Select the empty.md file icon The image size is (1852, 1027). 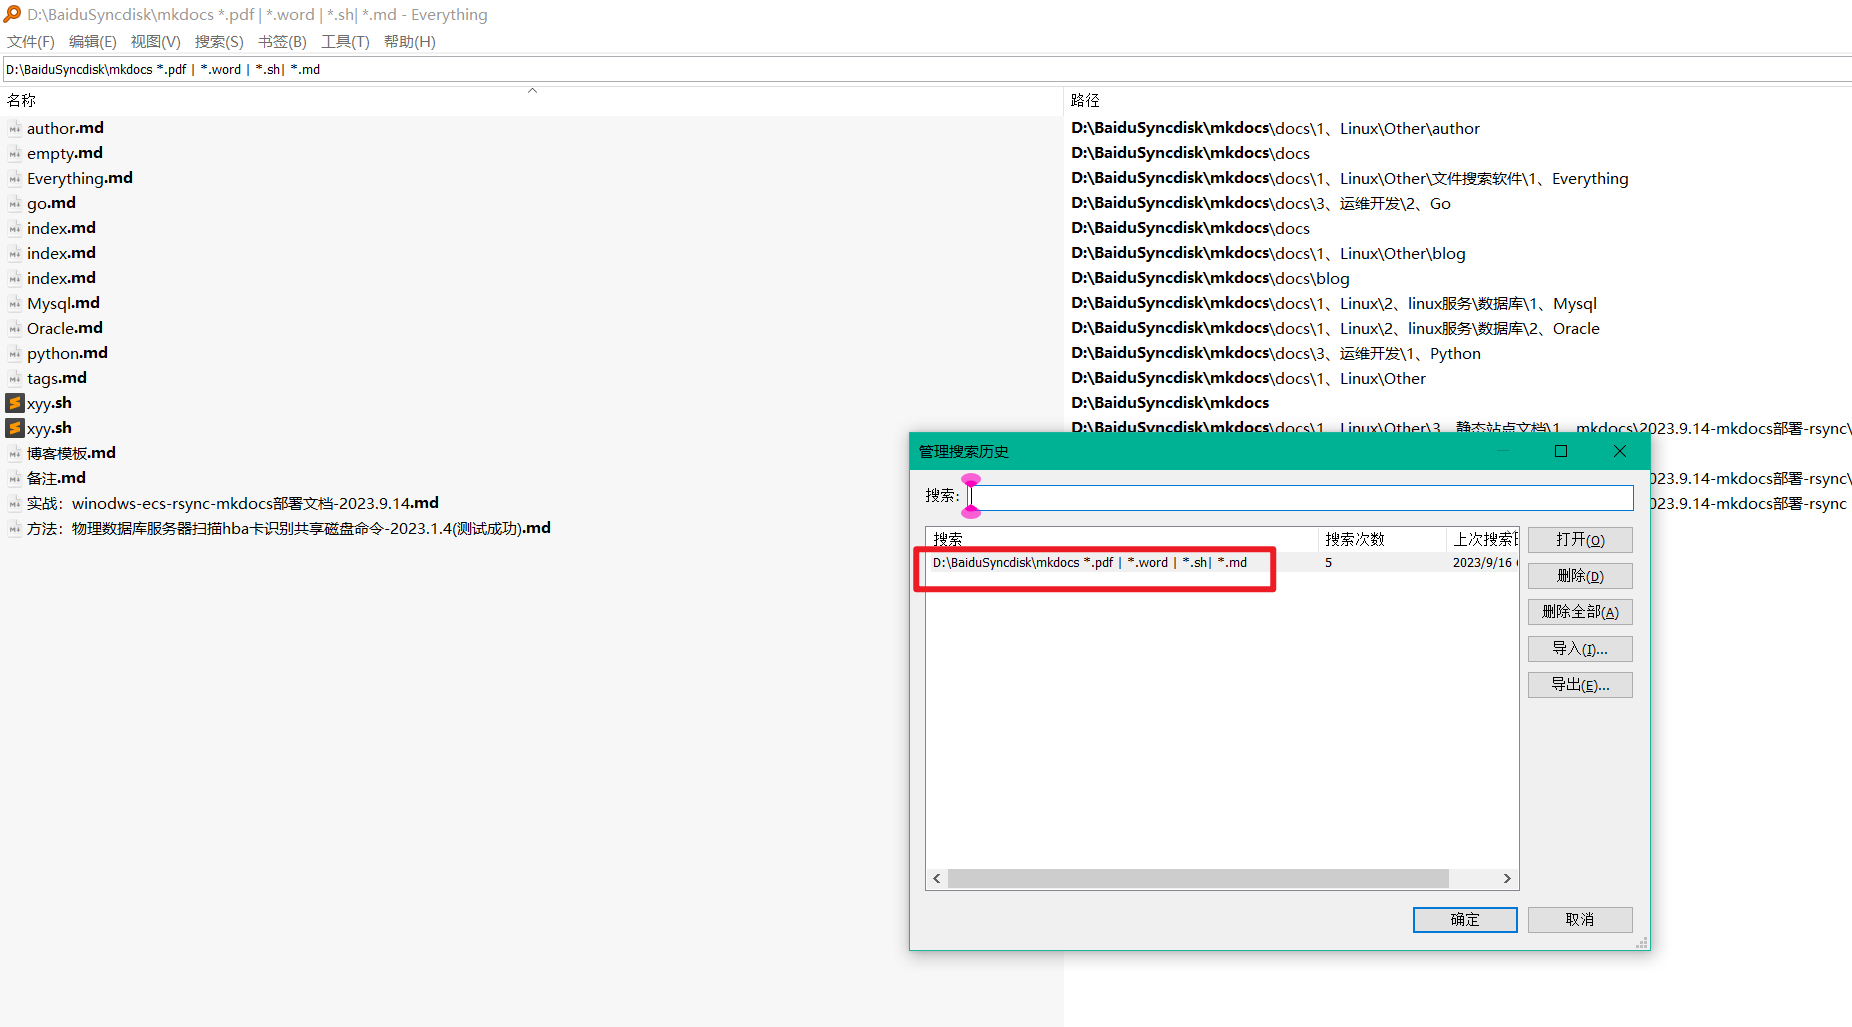(14, 153)
